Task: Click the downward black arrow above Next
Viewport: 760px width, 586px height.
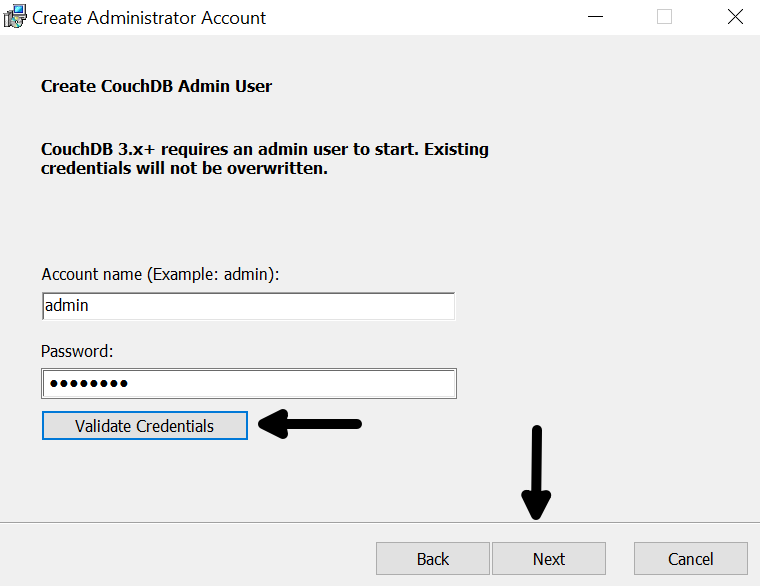Action: point(536,473)
